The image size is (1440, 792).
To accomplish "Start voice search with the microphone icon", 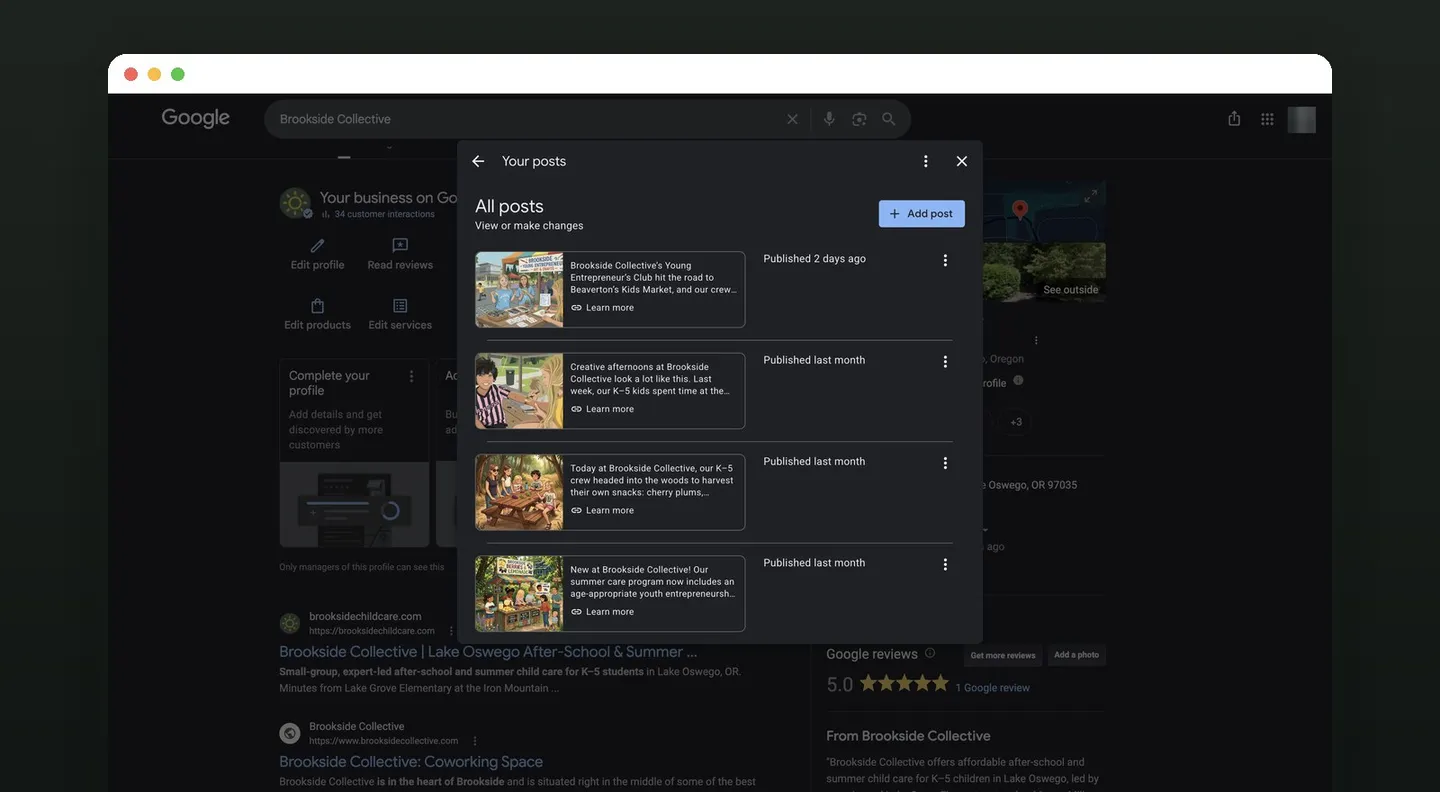I will point(829,119).
